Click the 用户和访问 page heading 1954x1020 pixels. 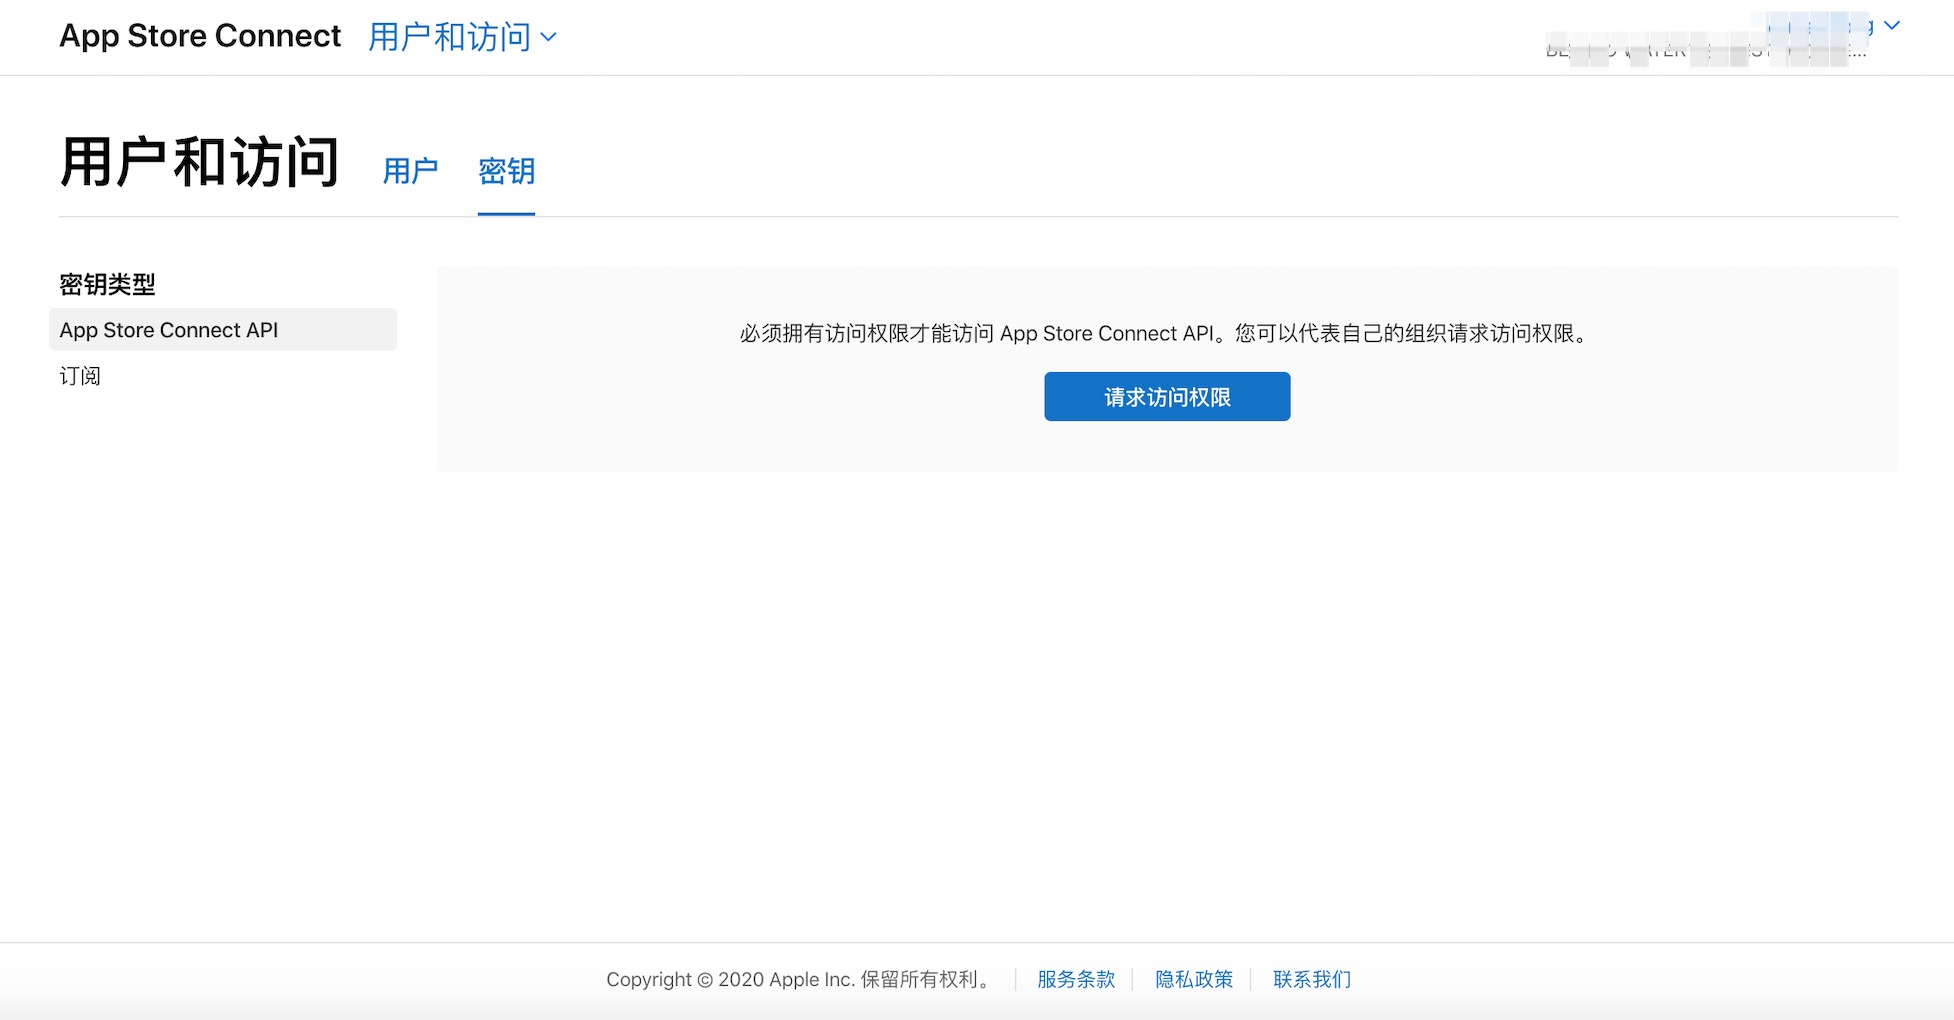click(199, 162)
